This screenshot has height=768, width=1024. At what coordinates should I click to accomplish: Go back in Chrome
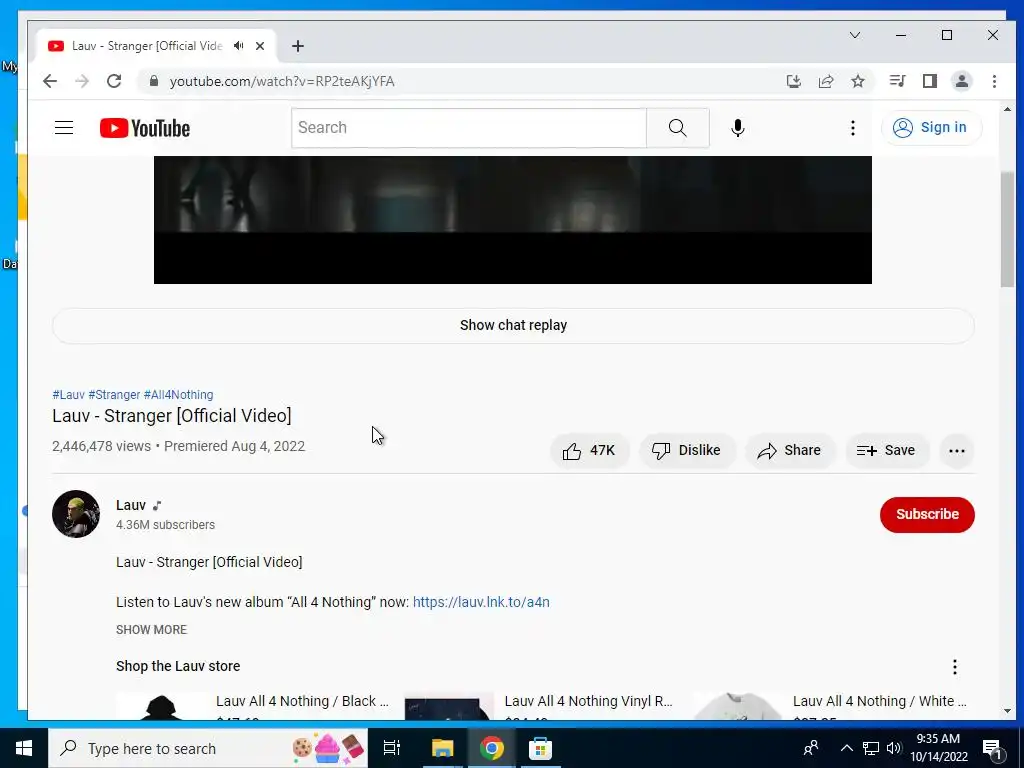tap(50, 81)
